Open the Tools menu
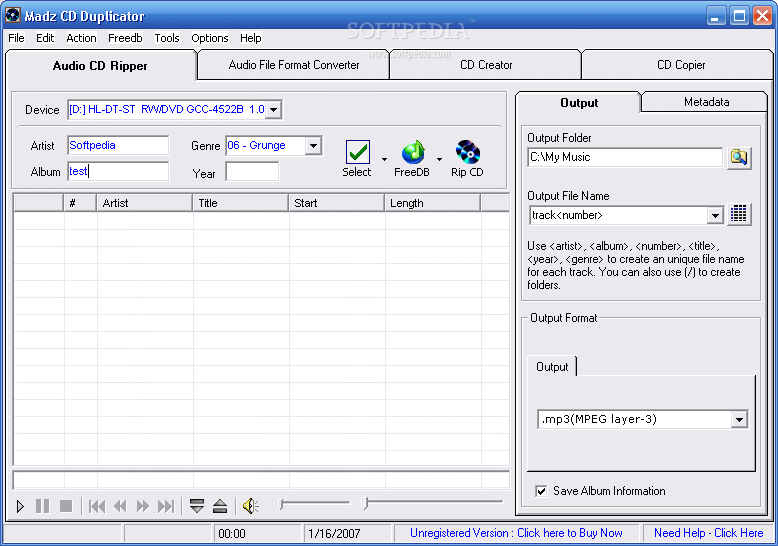Image resolution: width=778 pixels, height=546 pixels. pos(167,38)
